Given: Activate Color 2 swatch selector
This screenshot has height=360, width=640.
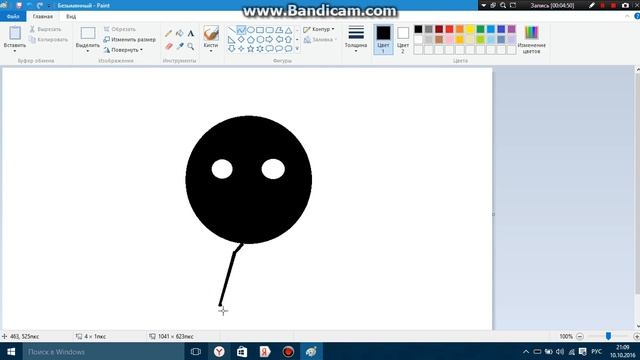Looking at the screenshot, I should click(402, 40).
